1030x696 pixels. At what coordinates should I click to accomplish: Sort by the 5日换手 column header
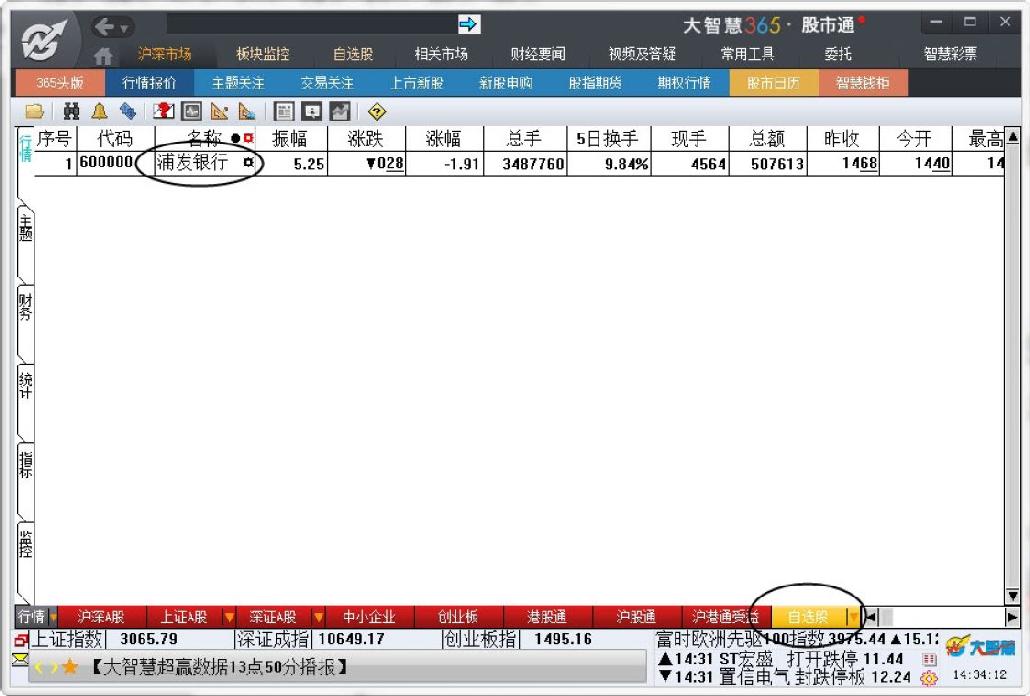click(x=608, y=139)
